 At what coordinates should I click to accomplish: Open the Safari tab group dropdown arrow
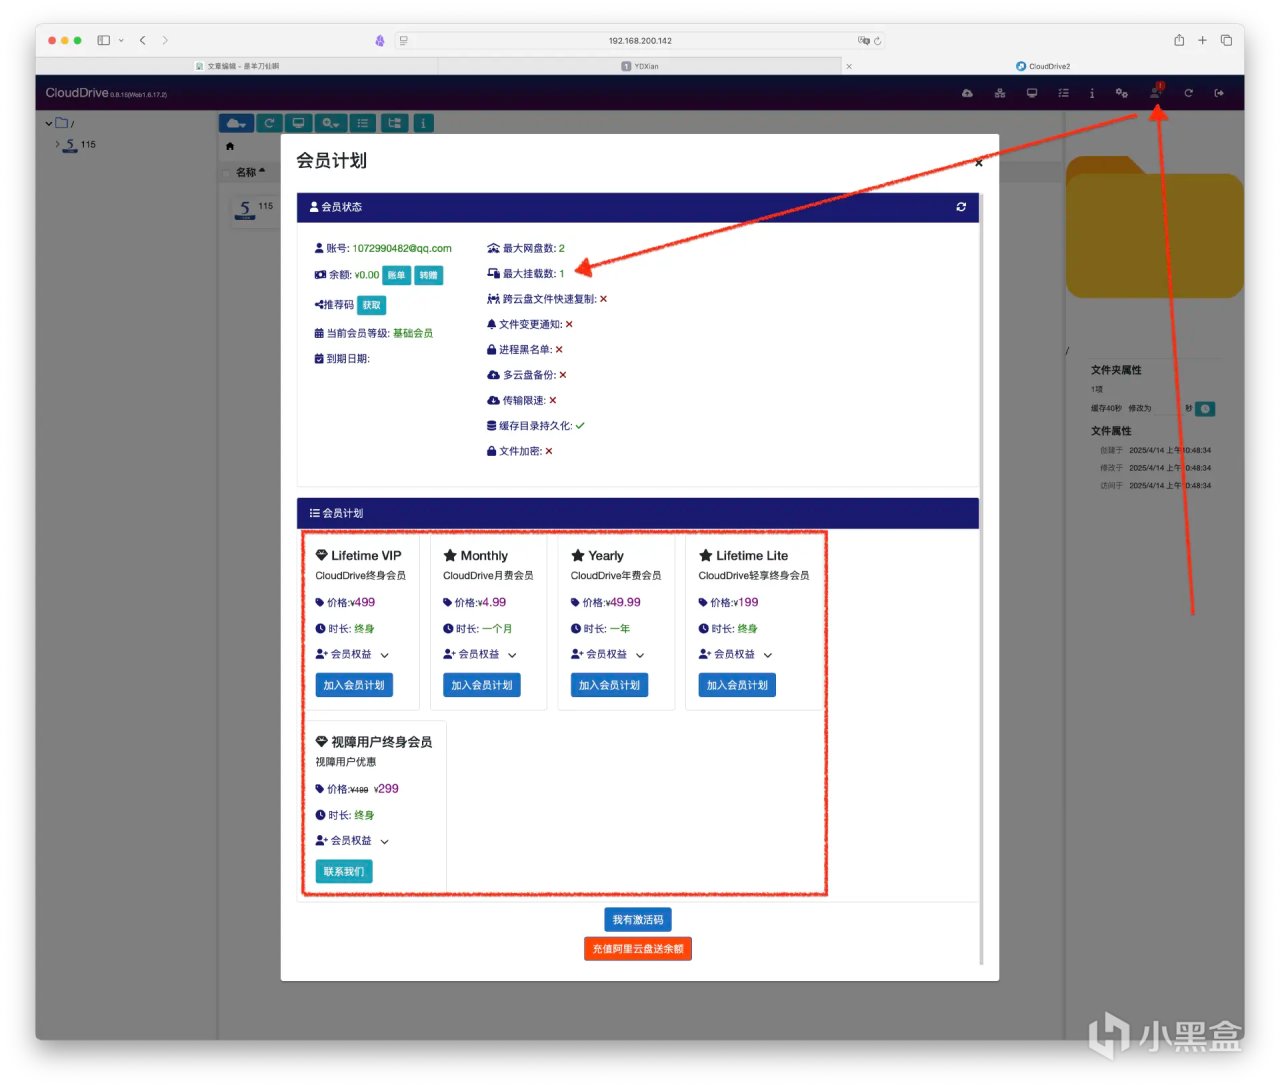[122, 40]
